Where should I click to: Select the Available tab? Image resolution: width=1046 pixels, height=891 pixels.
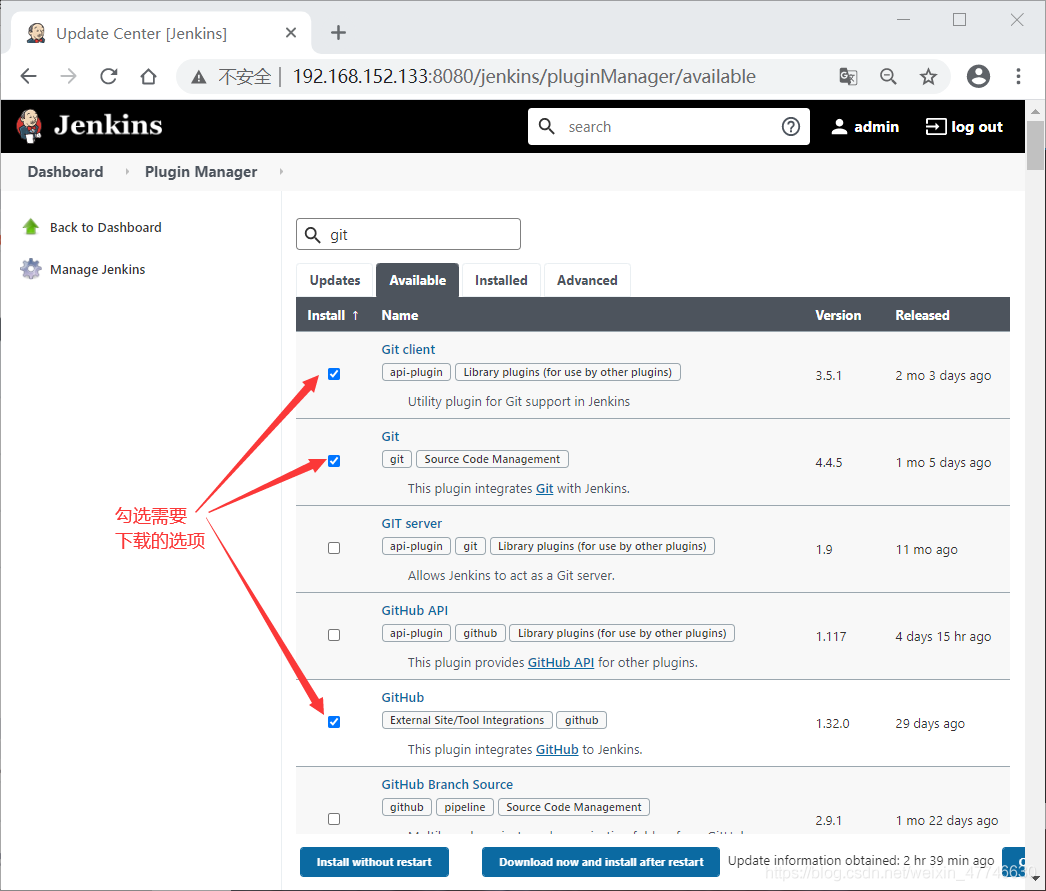(x=418, y=280)
